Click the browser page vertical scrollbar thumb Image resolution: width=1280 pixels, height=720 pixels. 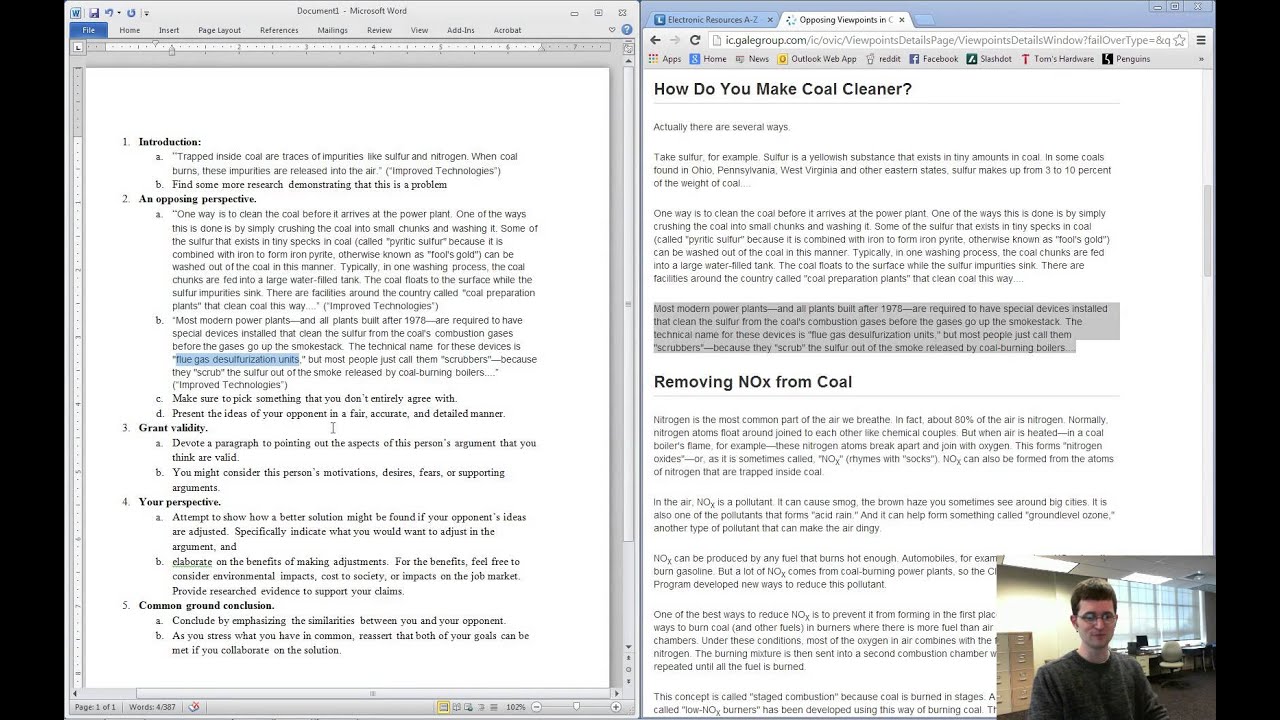1208,232
